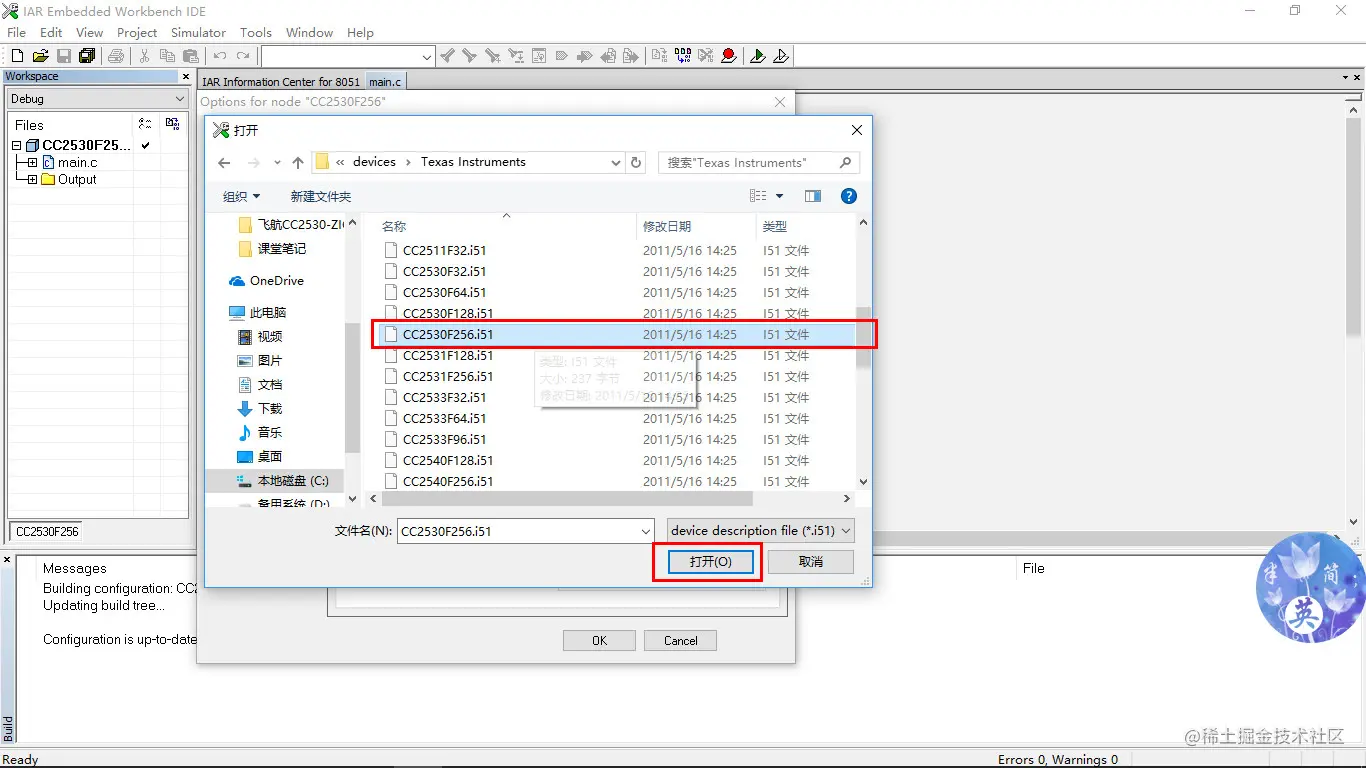Toggle the preview pane icon
Screen dimensions: 1366x768
pyautogui.click(x=813, y=196)
